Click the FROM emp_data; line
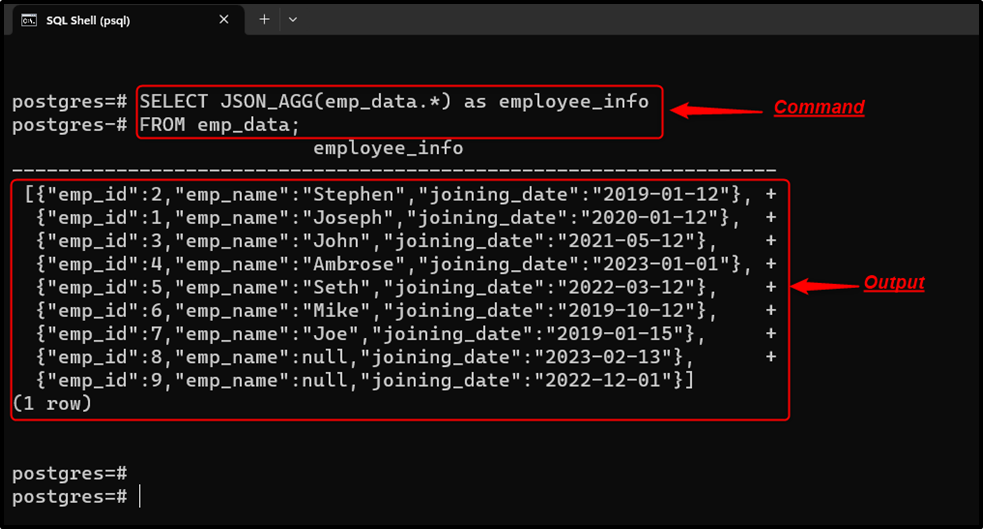 (219, 125)
